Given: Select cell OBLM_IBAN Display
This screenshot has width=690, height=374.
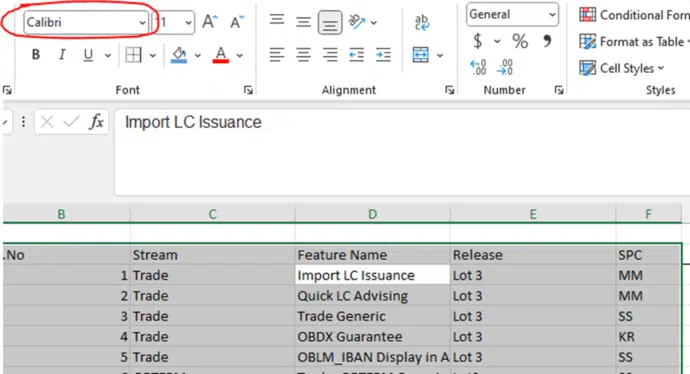Looking at the screenshot, I should pos(372,357).
